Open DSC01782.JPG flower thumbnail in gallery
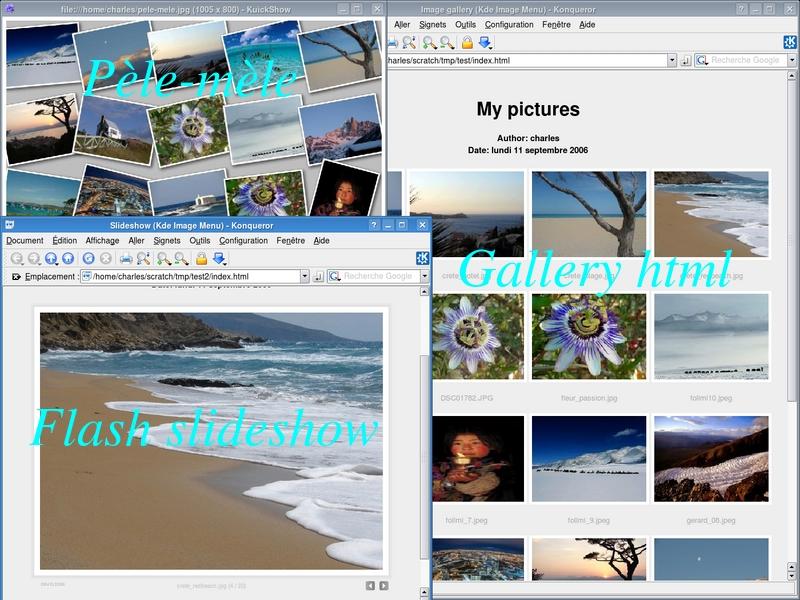Image resolution: width=800 pixels, height=600 pixels. click(x=478, y=336)
